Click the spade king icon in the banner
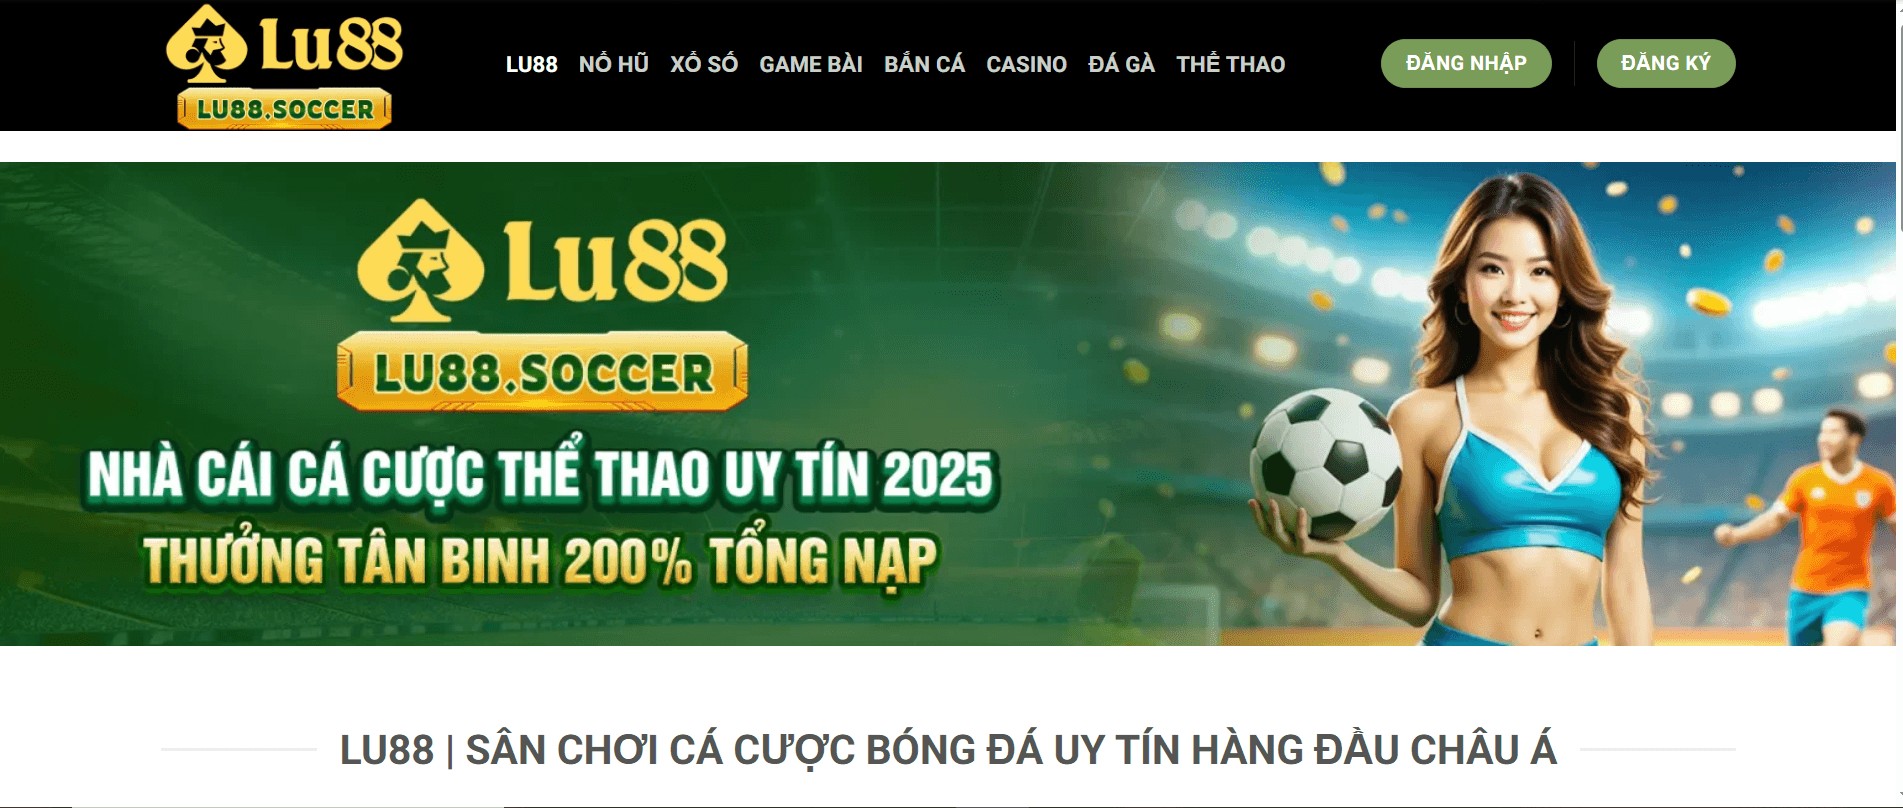This screenshot has height=808, width=1903. 420,261
